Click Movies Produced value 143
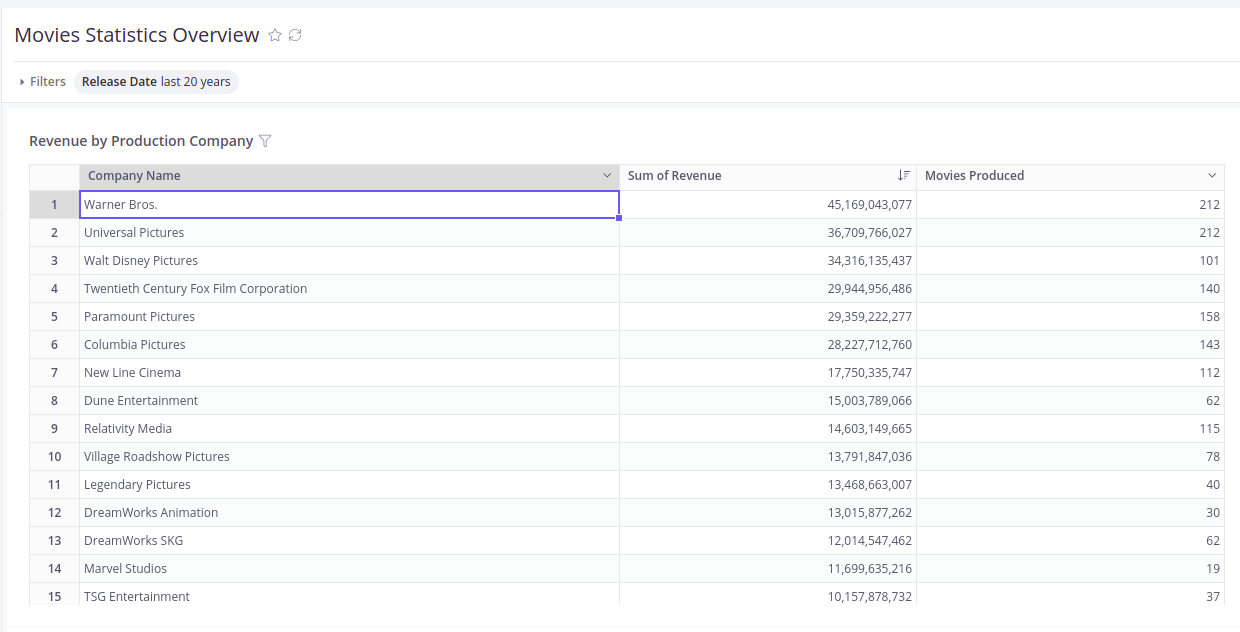 (1070, 344)
